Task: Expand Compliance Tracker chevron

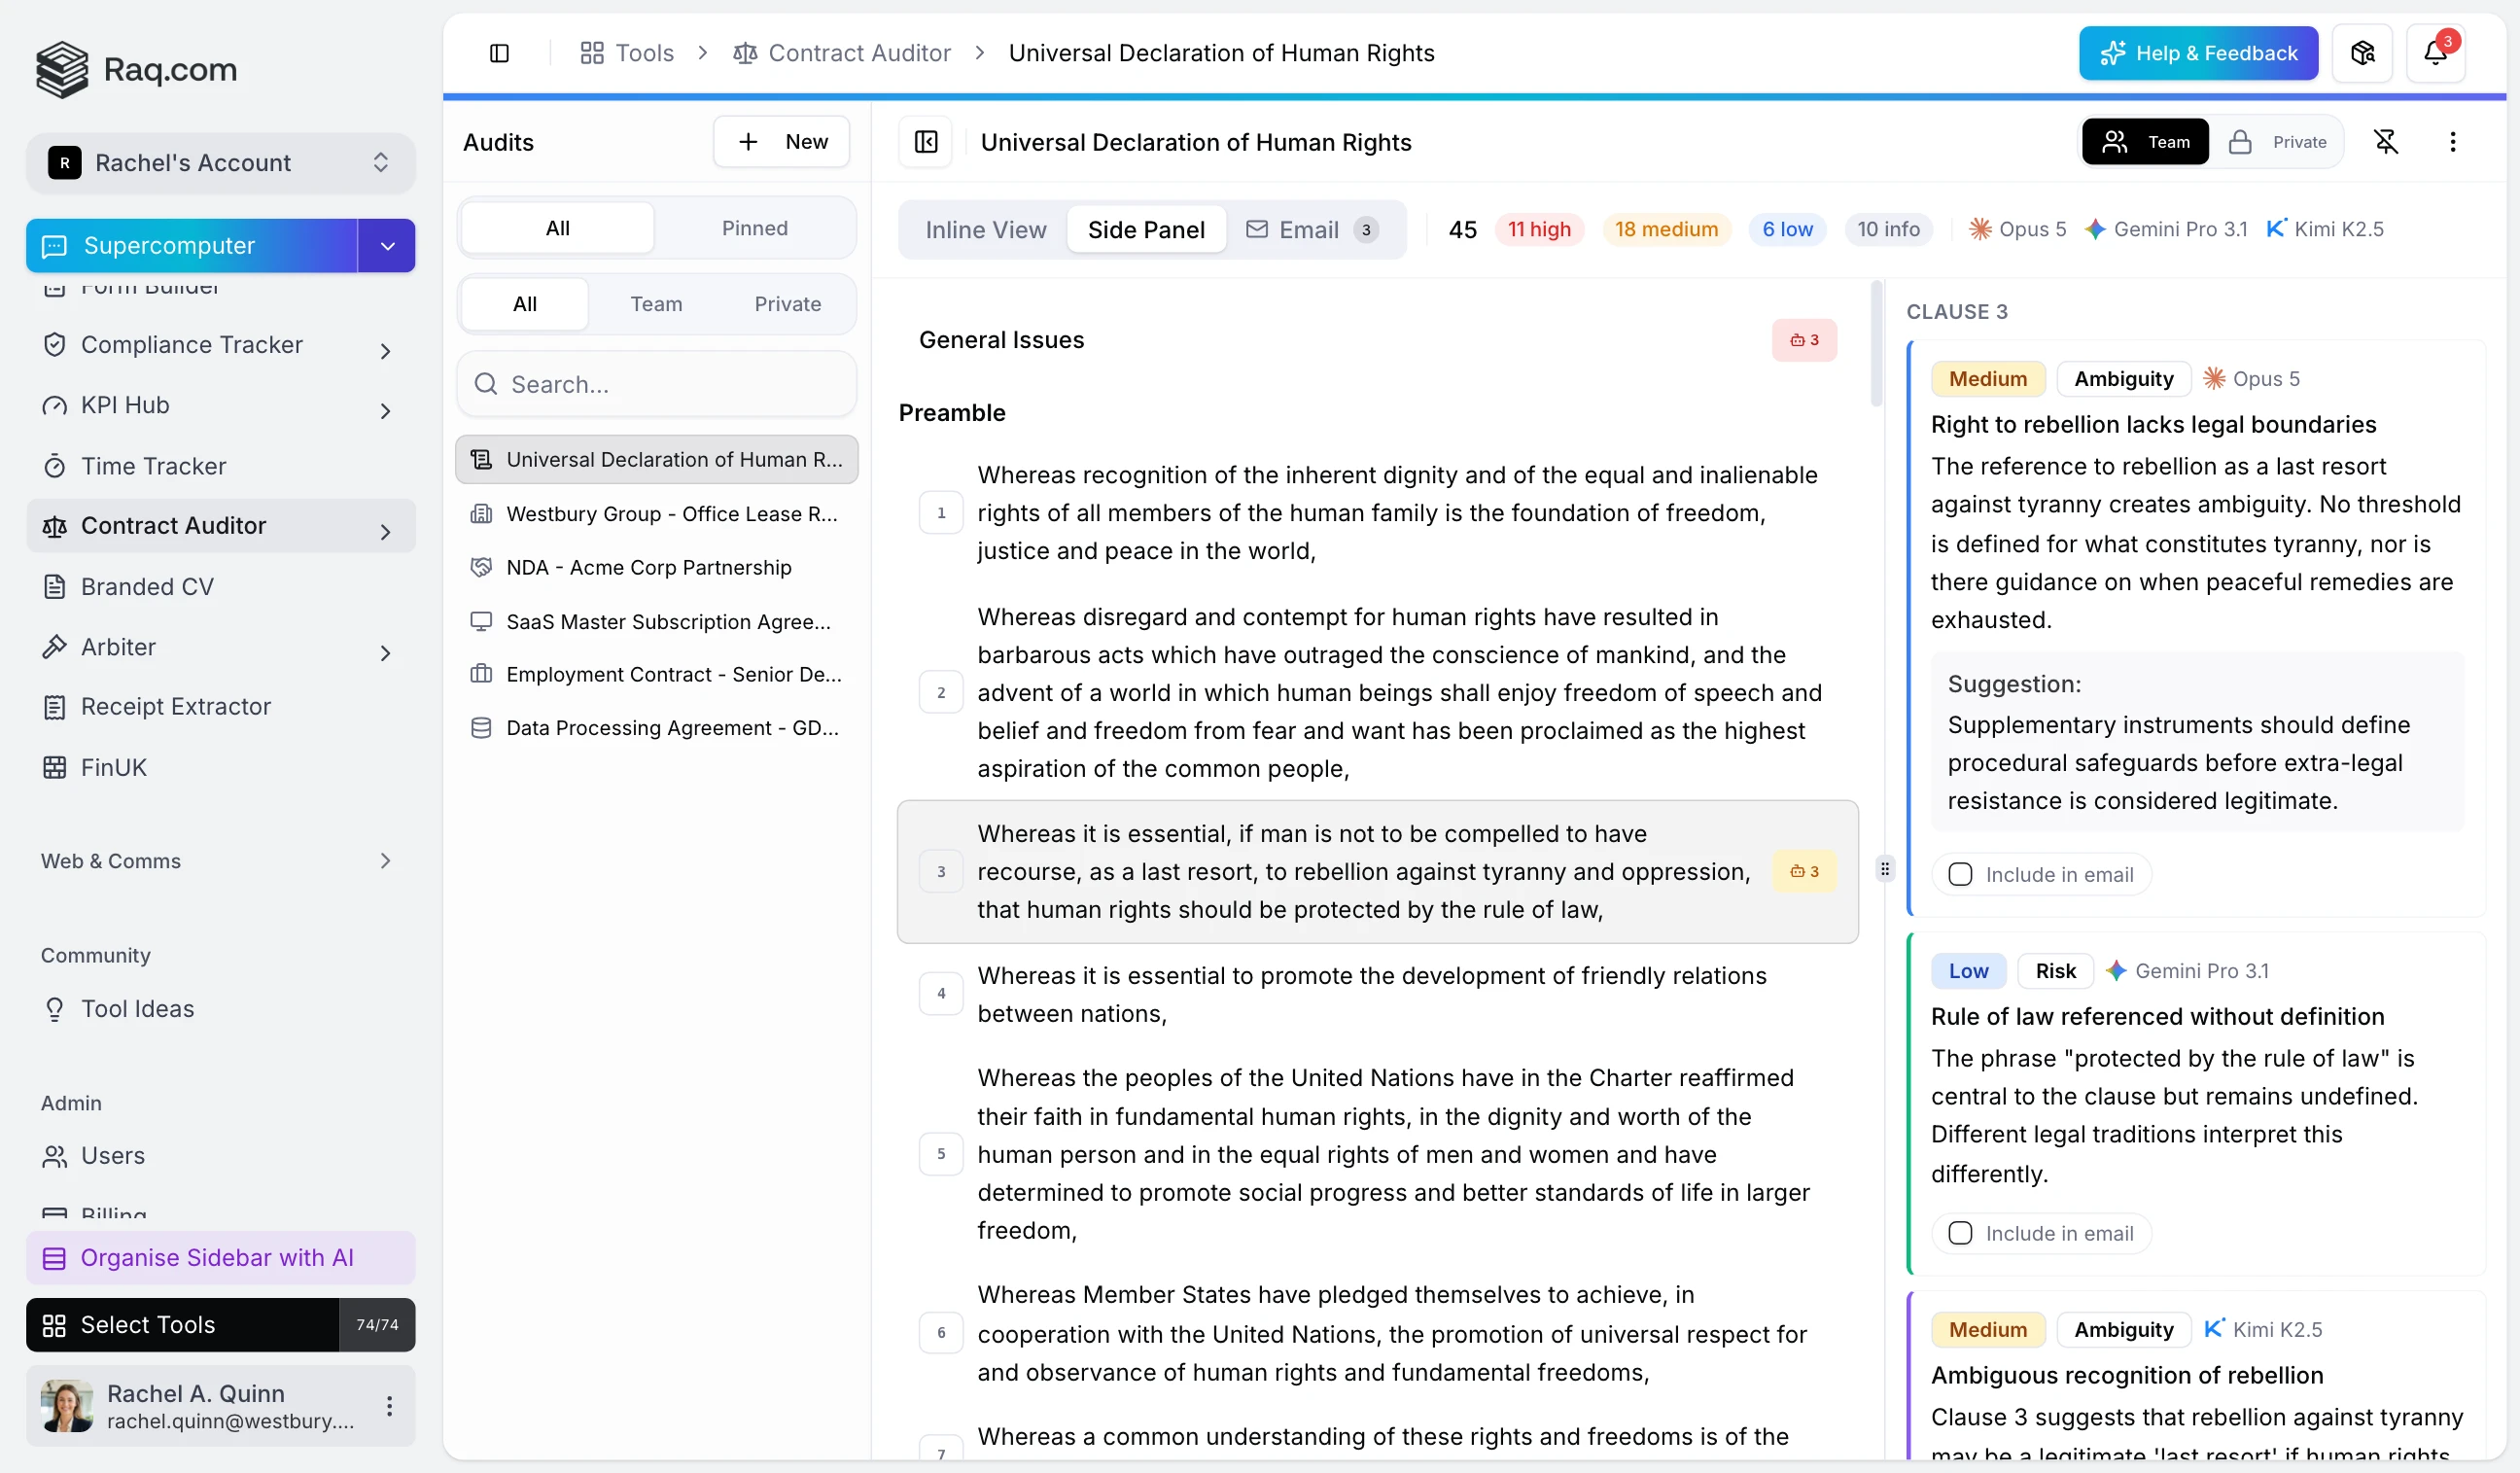Action: pos(385,351)
